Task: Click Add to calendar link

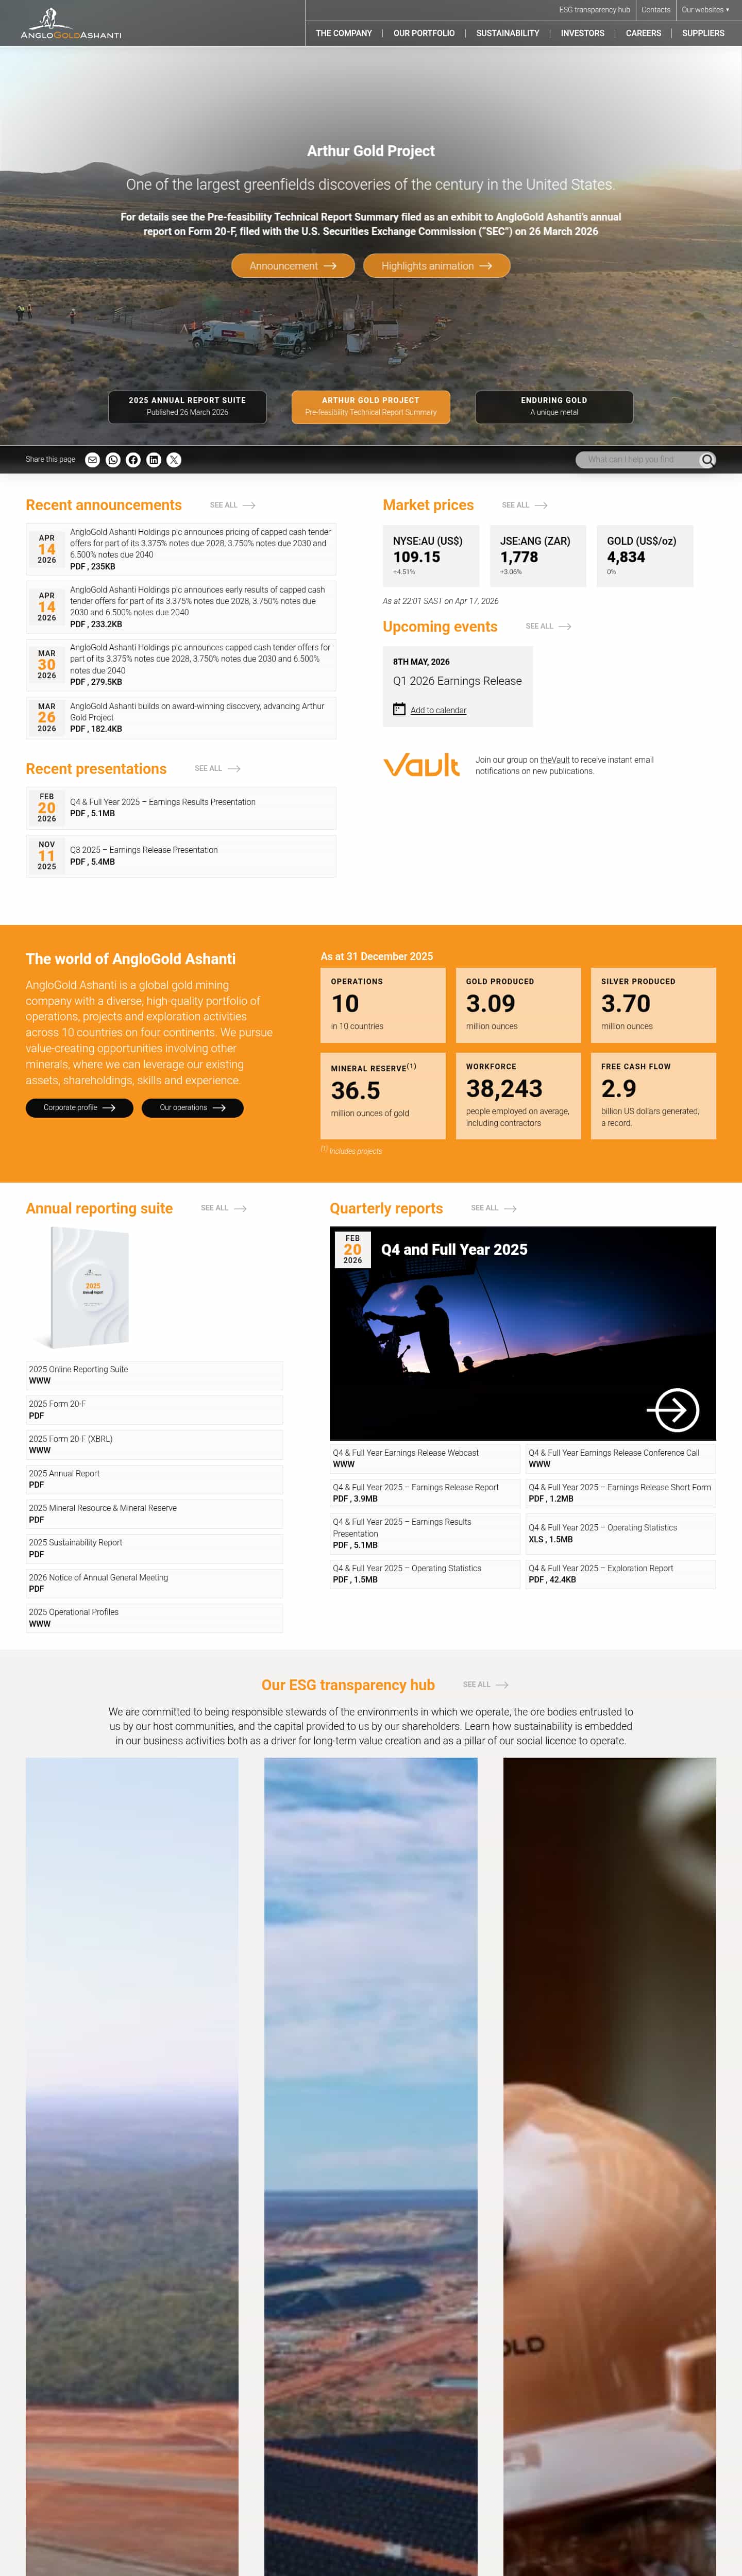Action: (x=438, y=710)
